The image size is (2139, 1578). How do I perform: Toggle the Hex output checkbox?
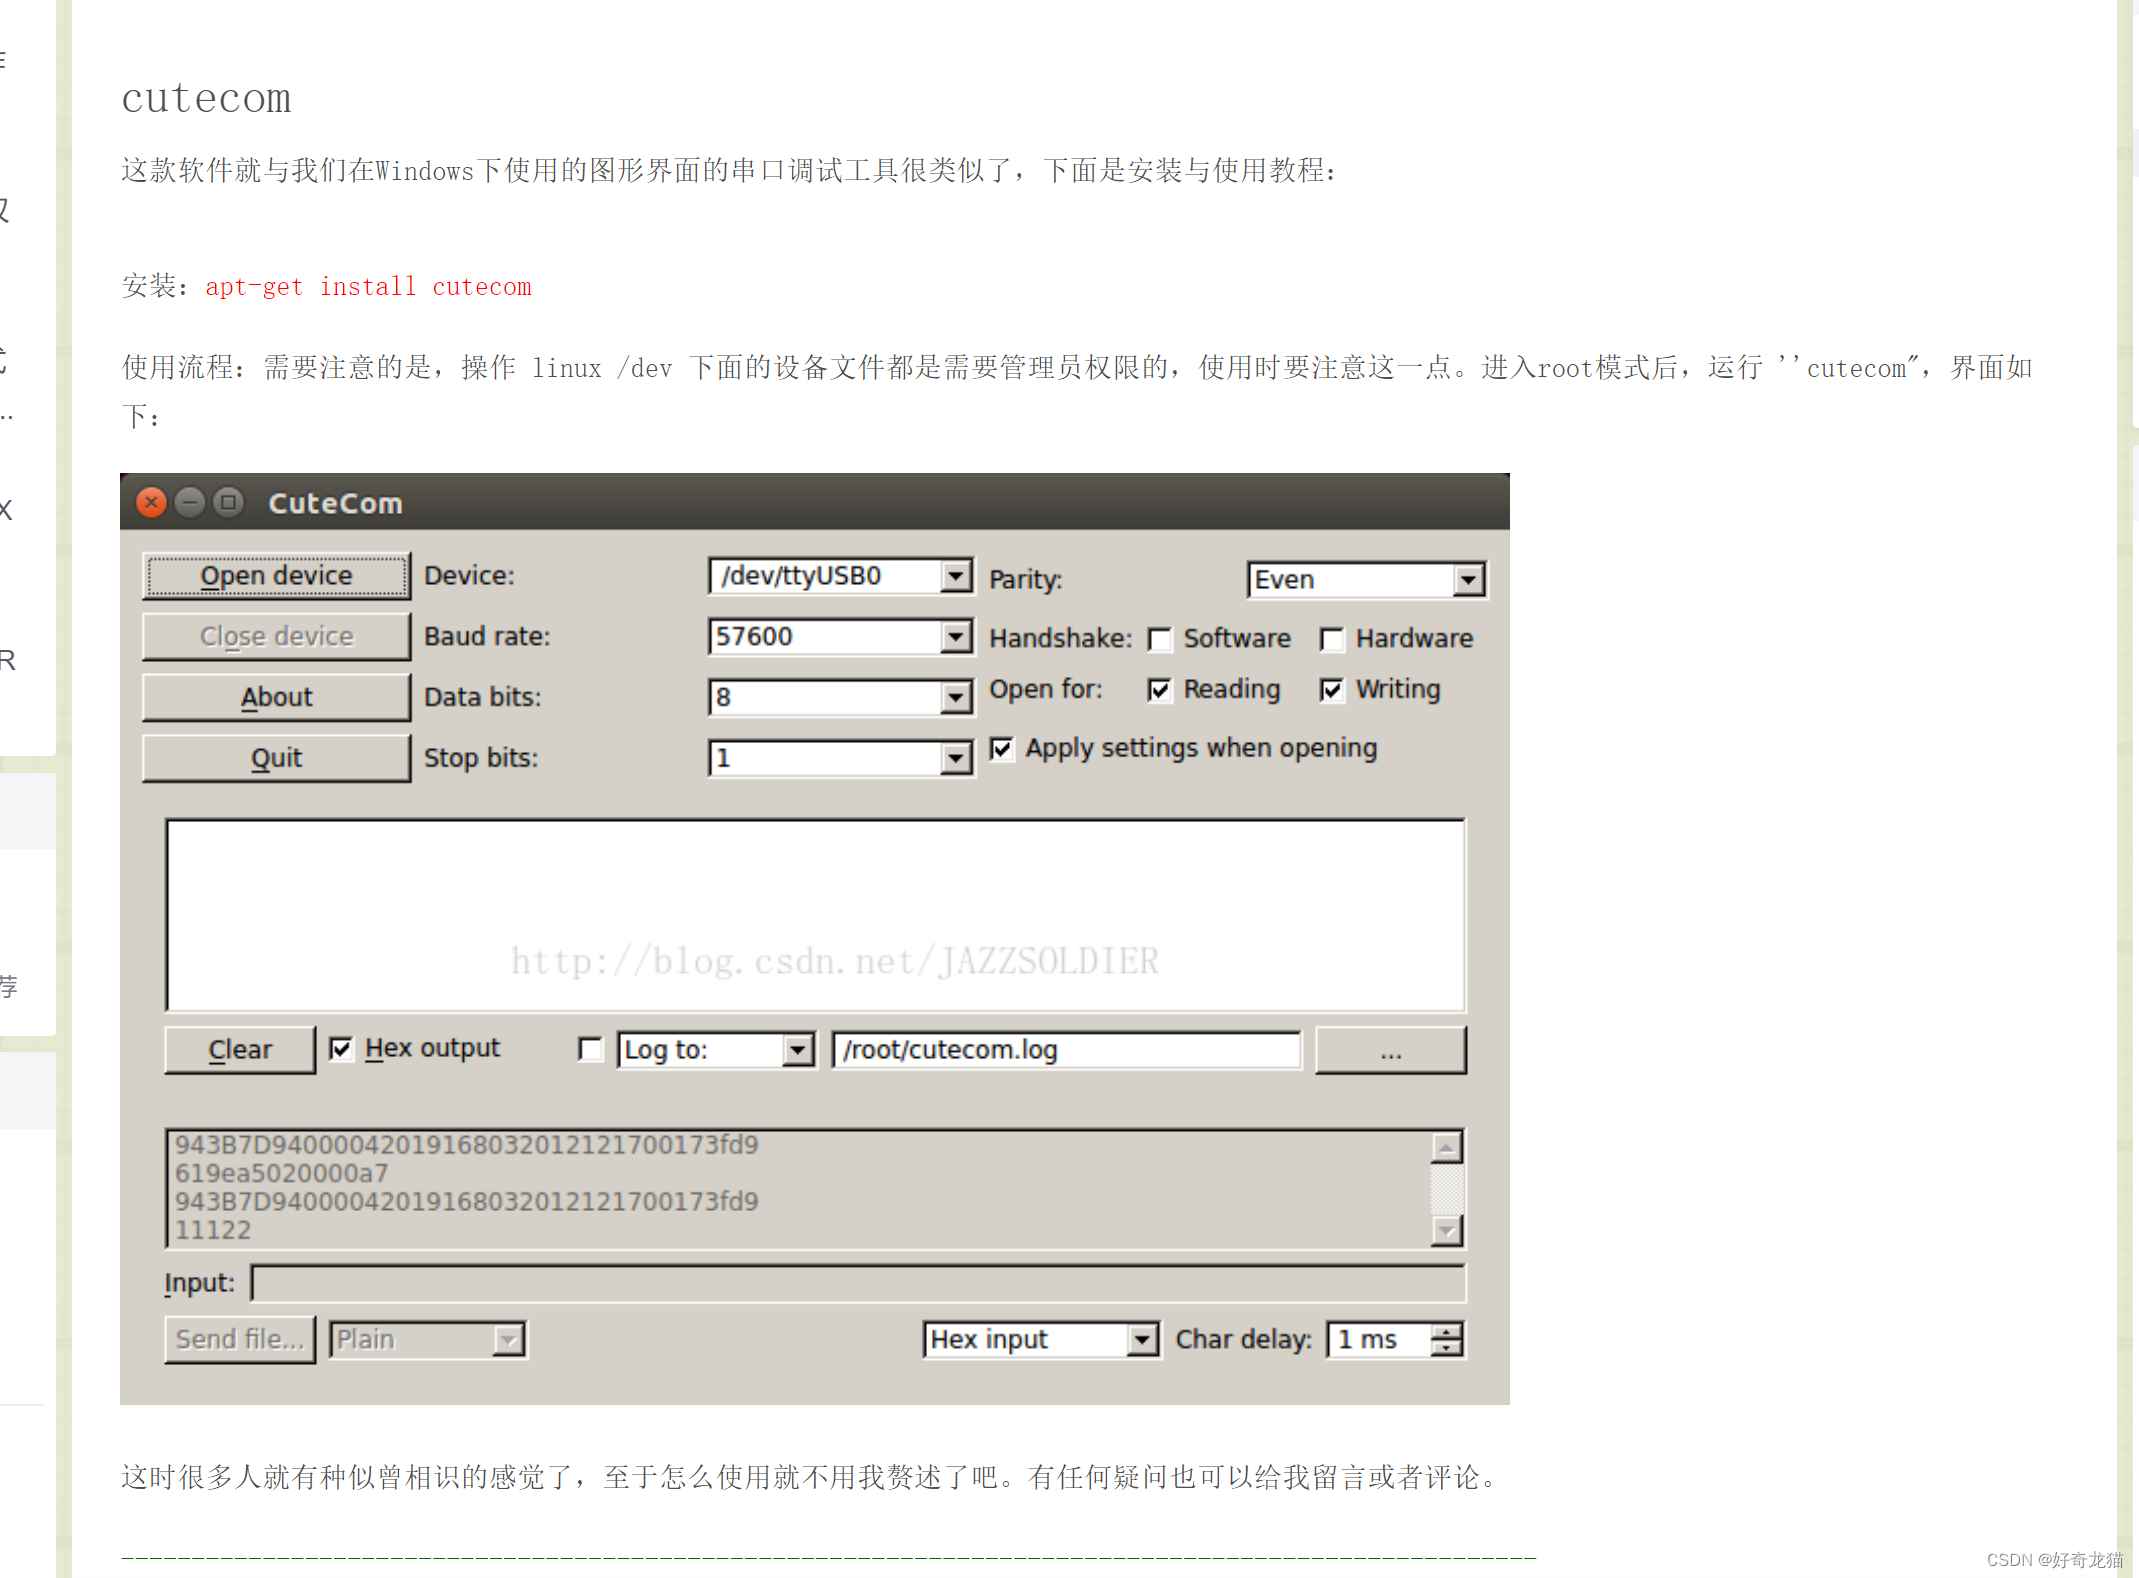(x=341, y=1048)
